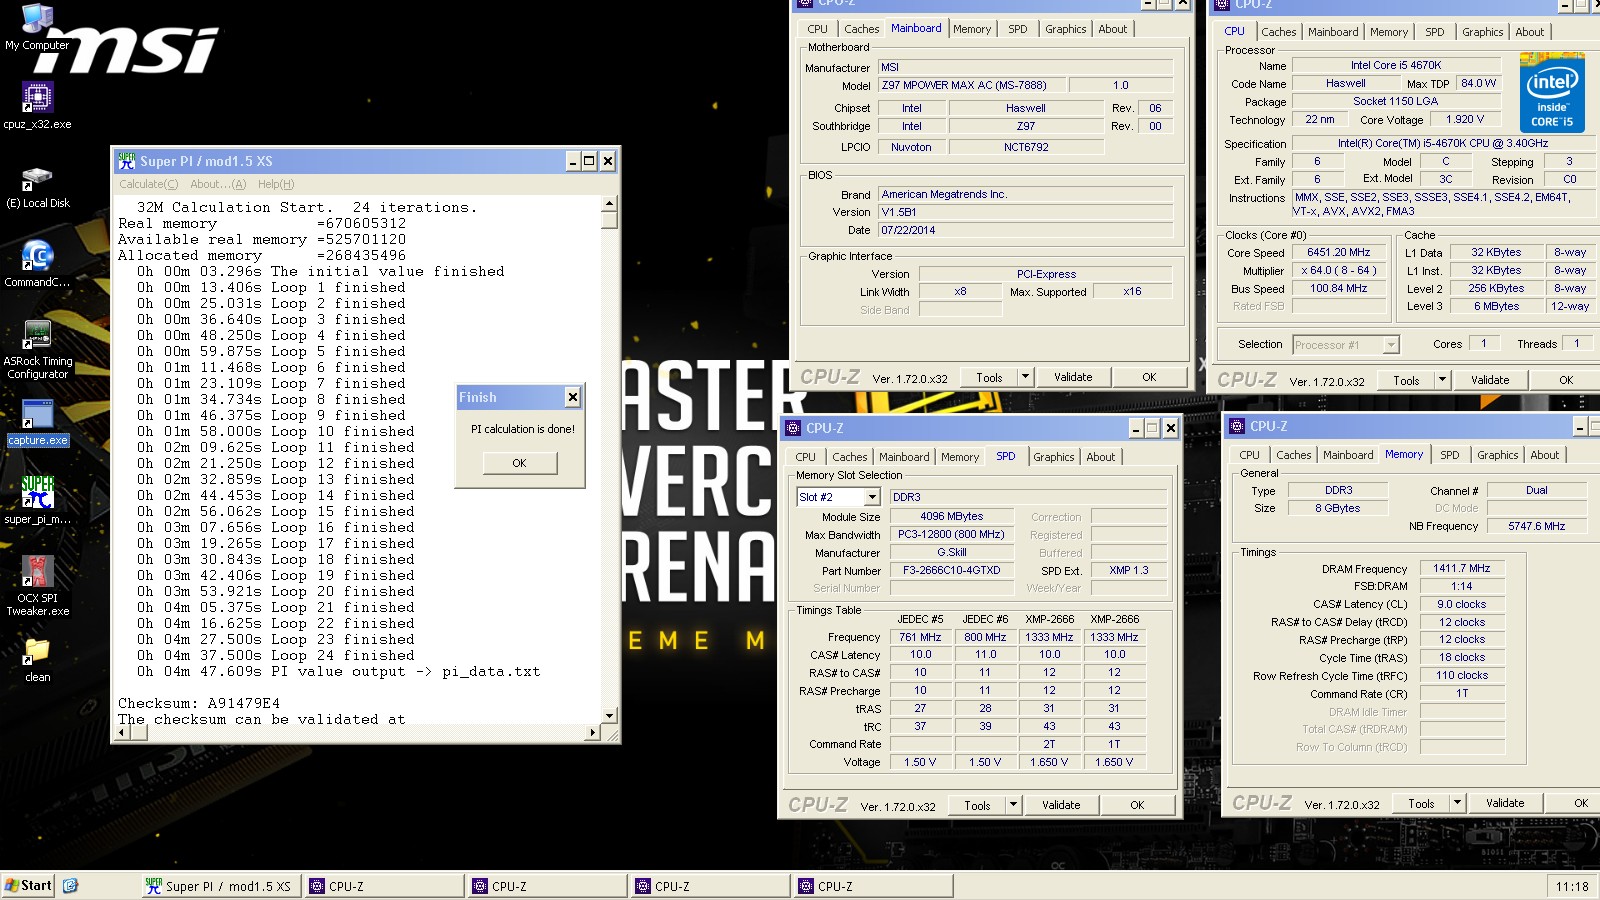This screenshot has height=900, width=1600.
Task: Select the OCX SPI Tweaker.exe desktop icon
Action: (x=37, y=586)
